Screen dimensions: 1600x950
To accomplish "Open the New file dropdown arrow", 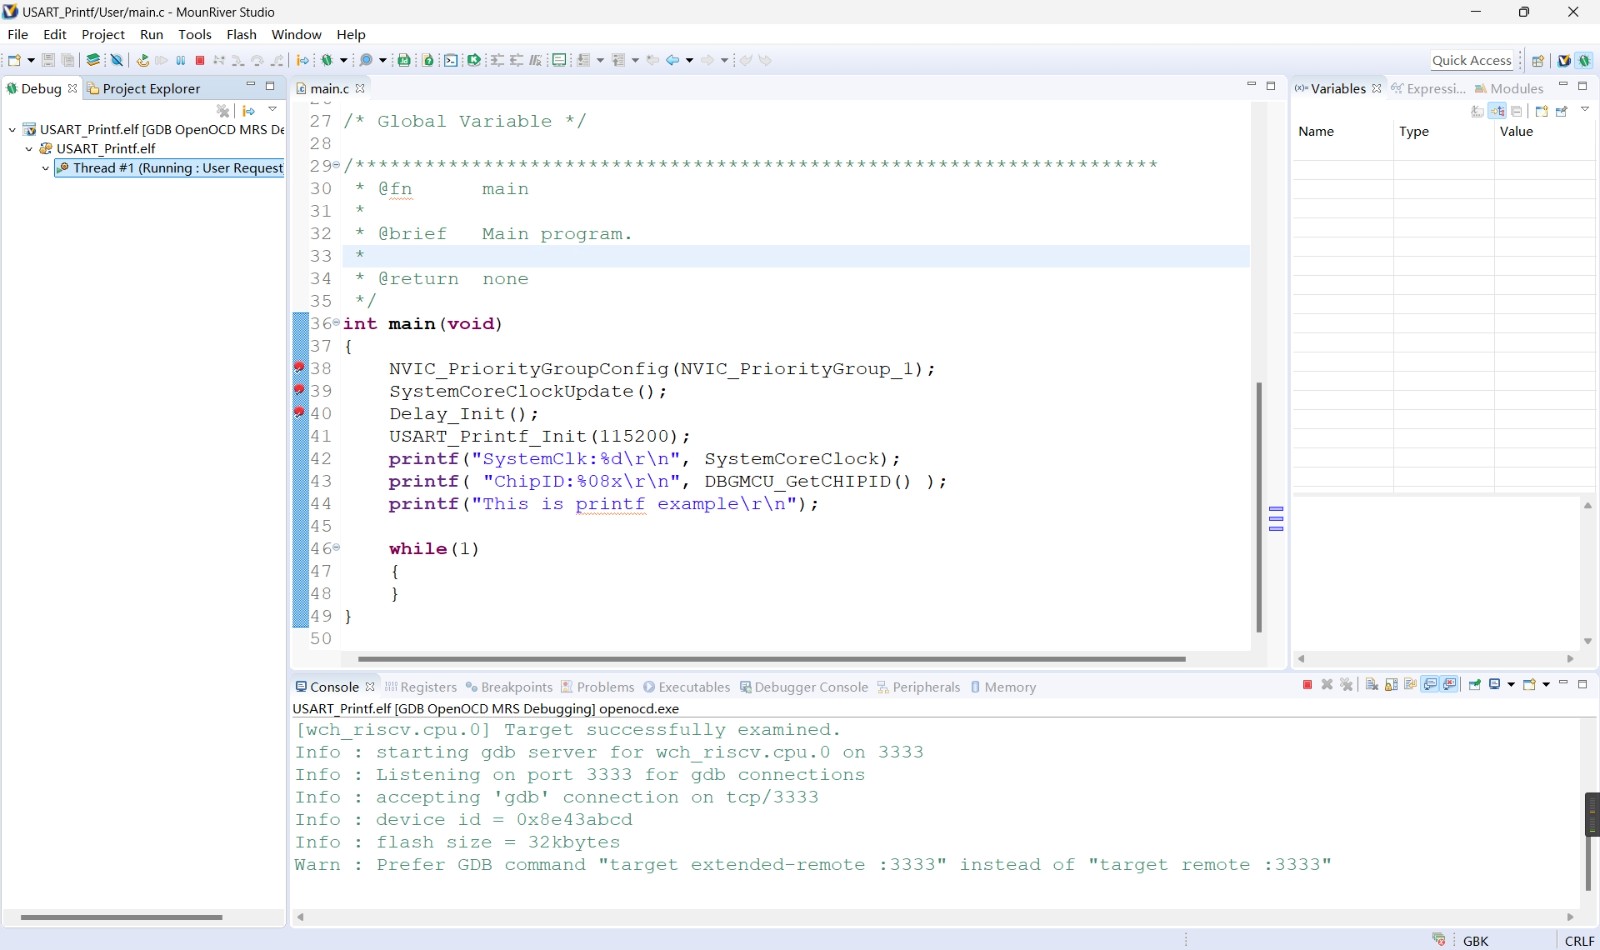I will [31, 60].
